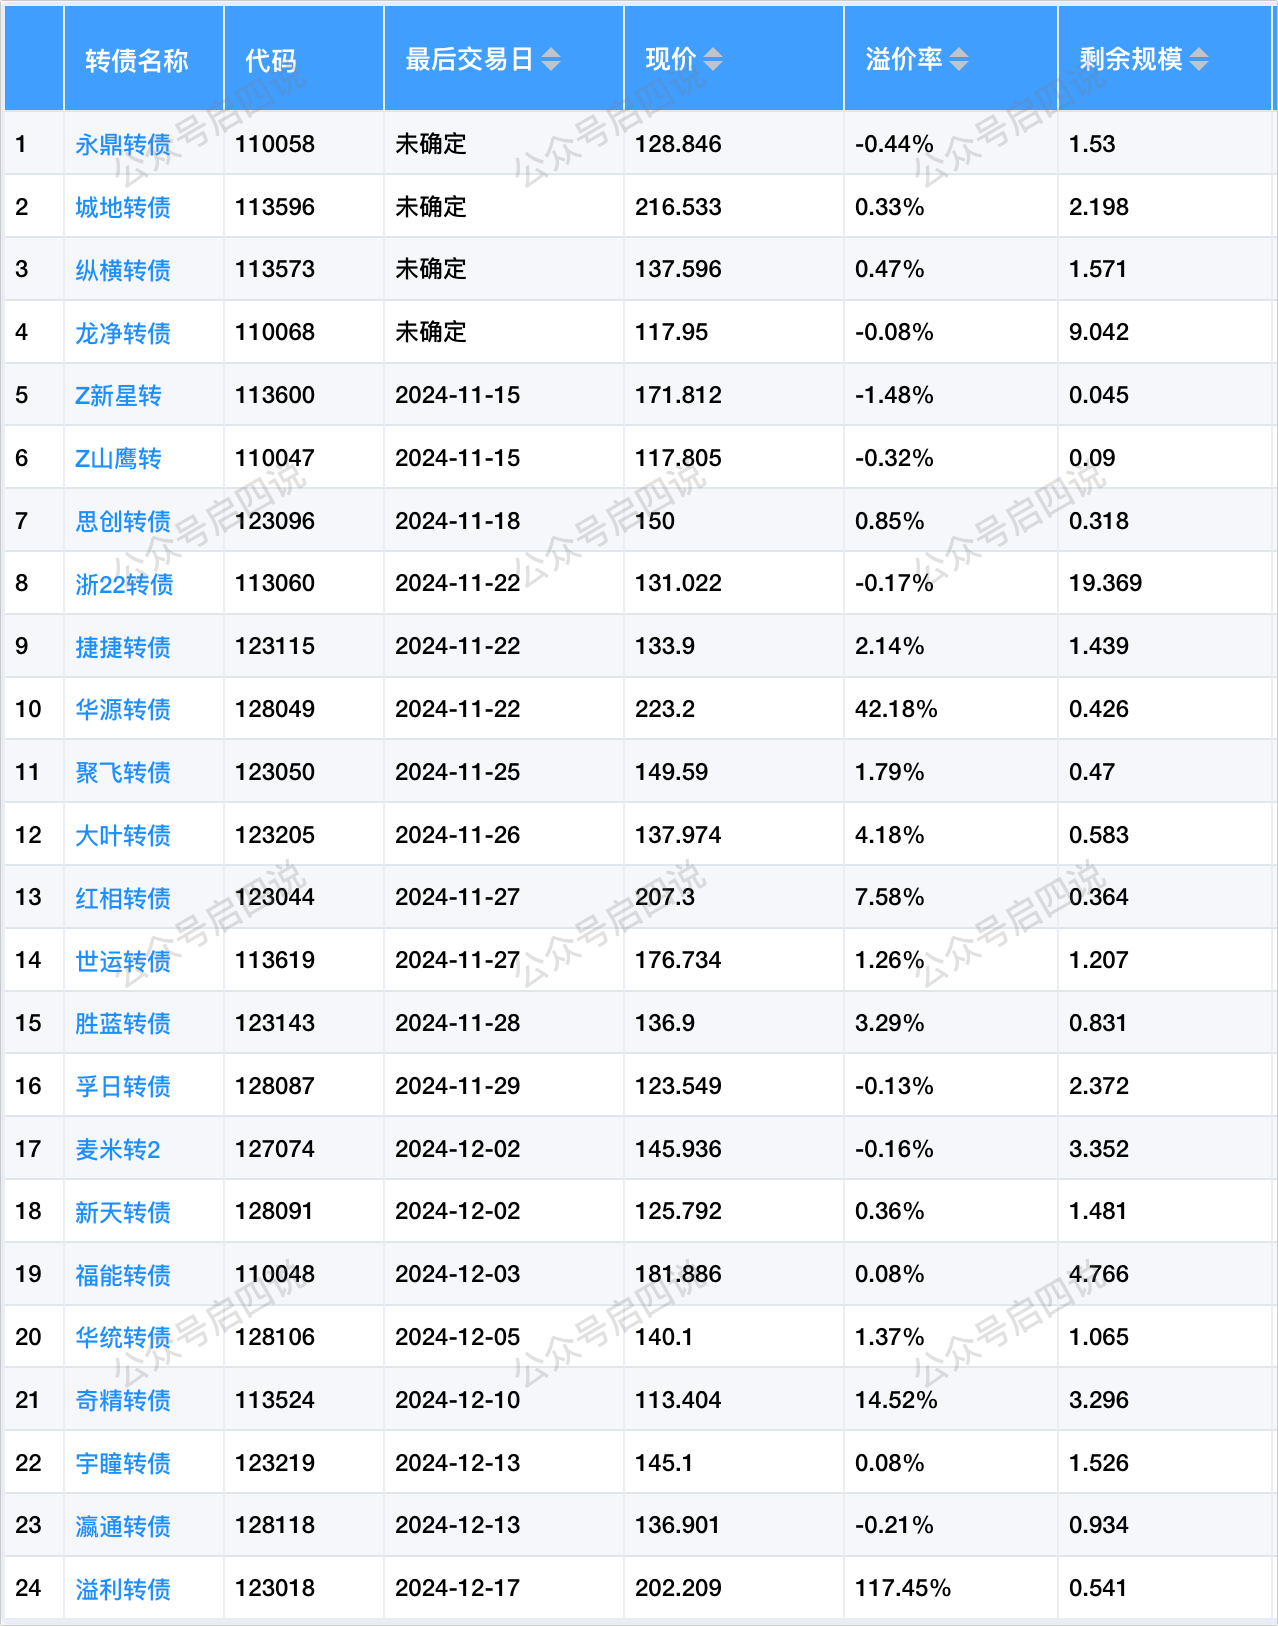Image resolution: width=1278 pixels, height=1626 pixels.
Task: Click the sort icon beside 最后交易日
Action: click(x=551, y=60)
